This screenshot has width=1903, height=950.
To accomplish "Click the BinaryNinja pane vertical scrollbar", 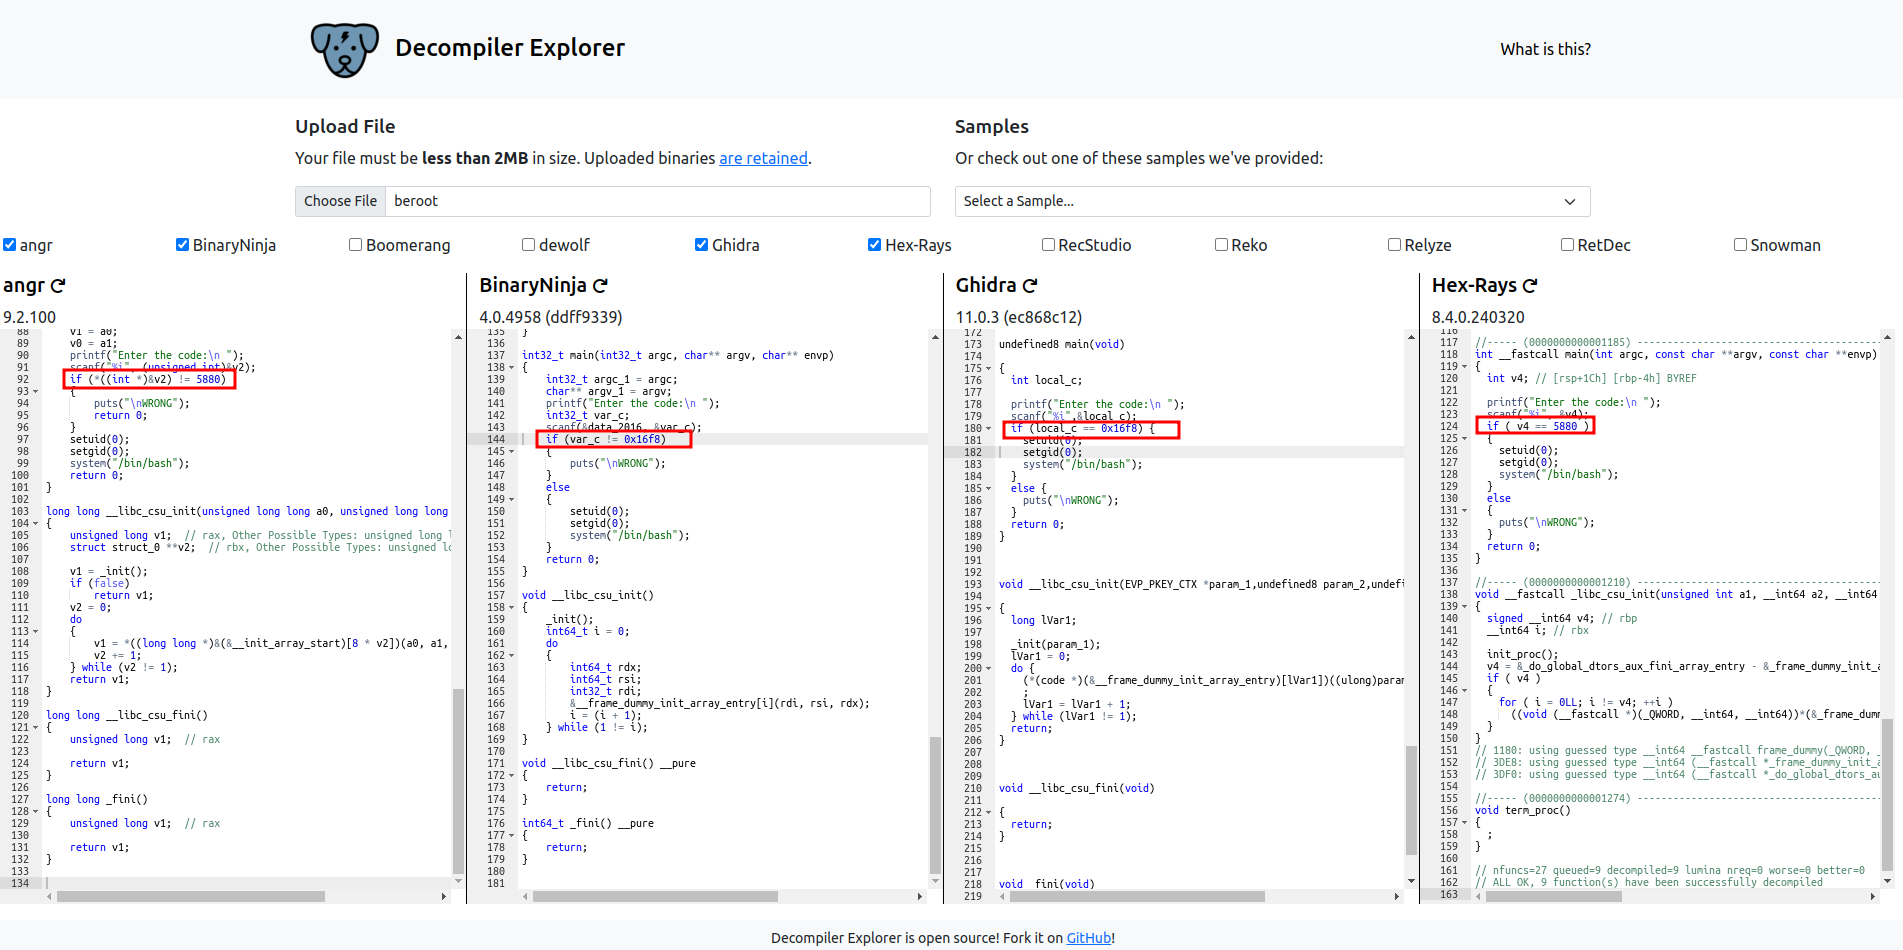I will (935, 805).
